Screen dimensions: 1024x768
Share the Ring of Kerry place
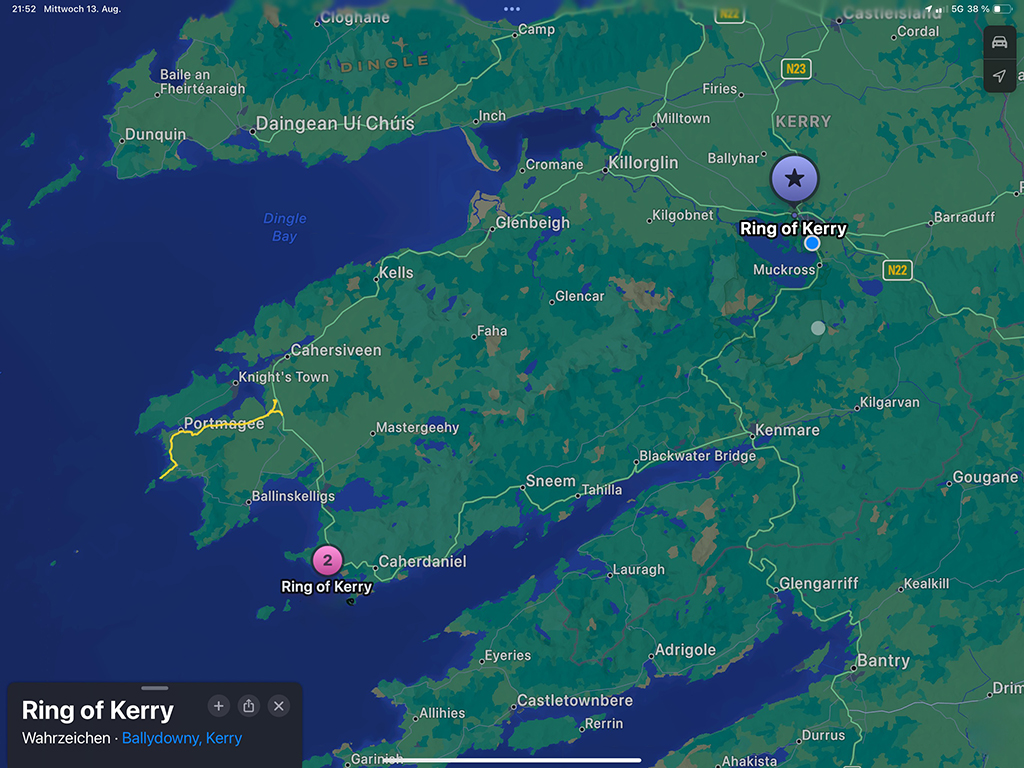pyautogui.click(x=249, y=706)
